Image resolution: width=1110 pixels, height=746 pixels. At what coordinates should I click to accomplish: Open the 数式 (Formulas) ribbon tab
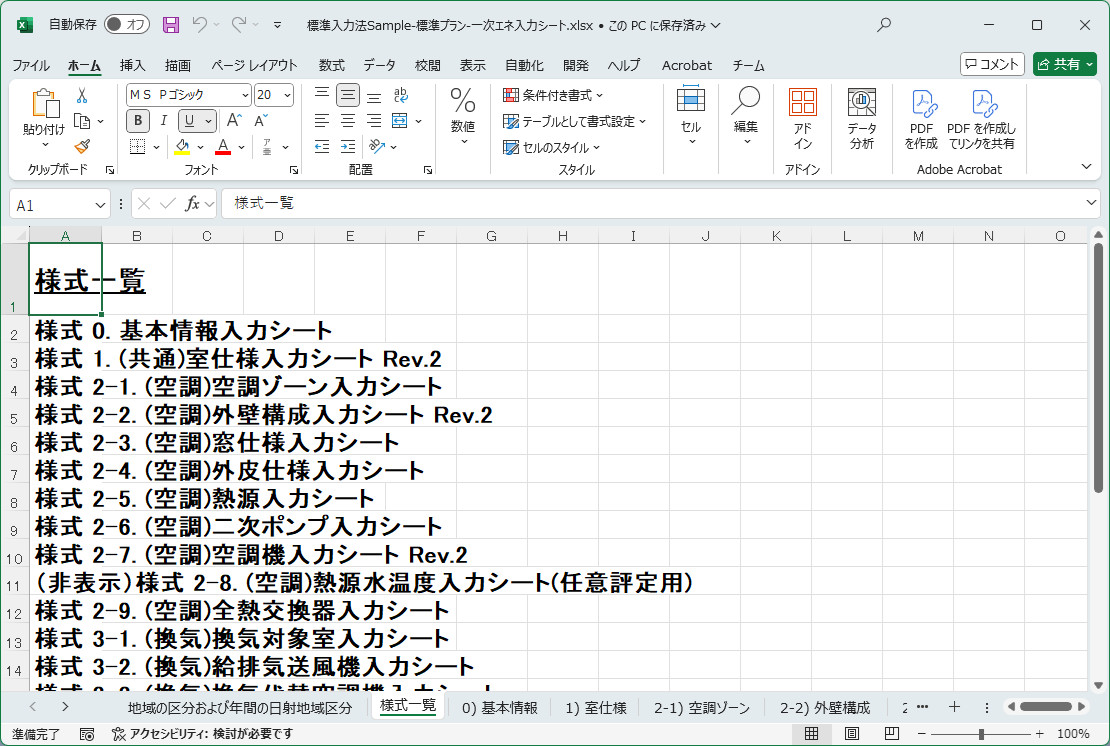pyautogui.click(x=331, y=65)
